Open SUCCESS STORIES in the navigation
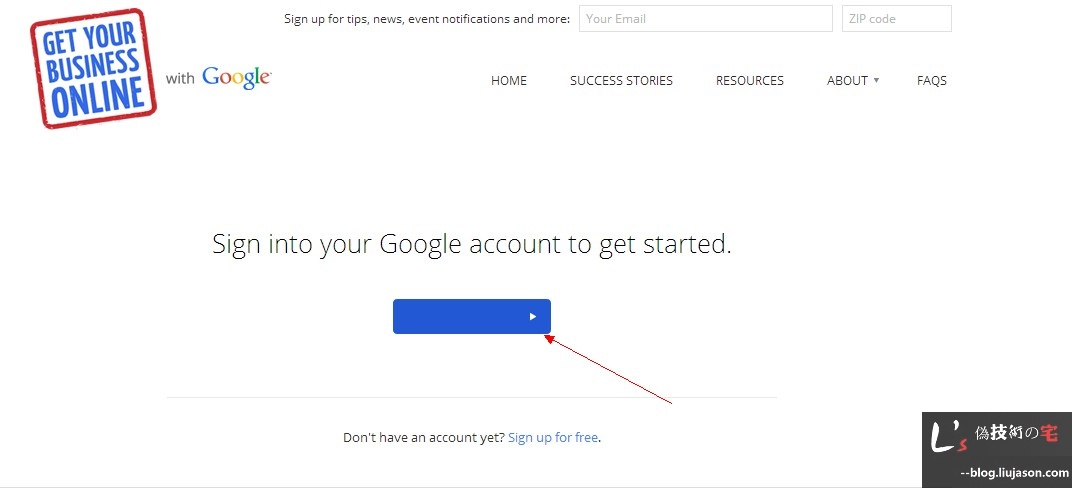 (621, 81)
